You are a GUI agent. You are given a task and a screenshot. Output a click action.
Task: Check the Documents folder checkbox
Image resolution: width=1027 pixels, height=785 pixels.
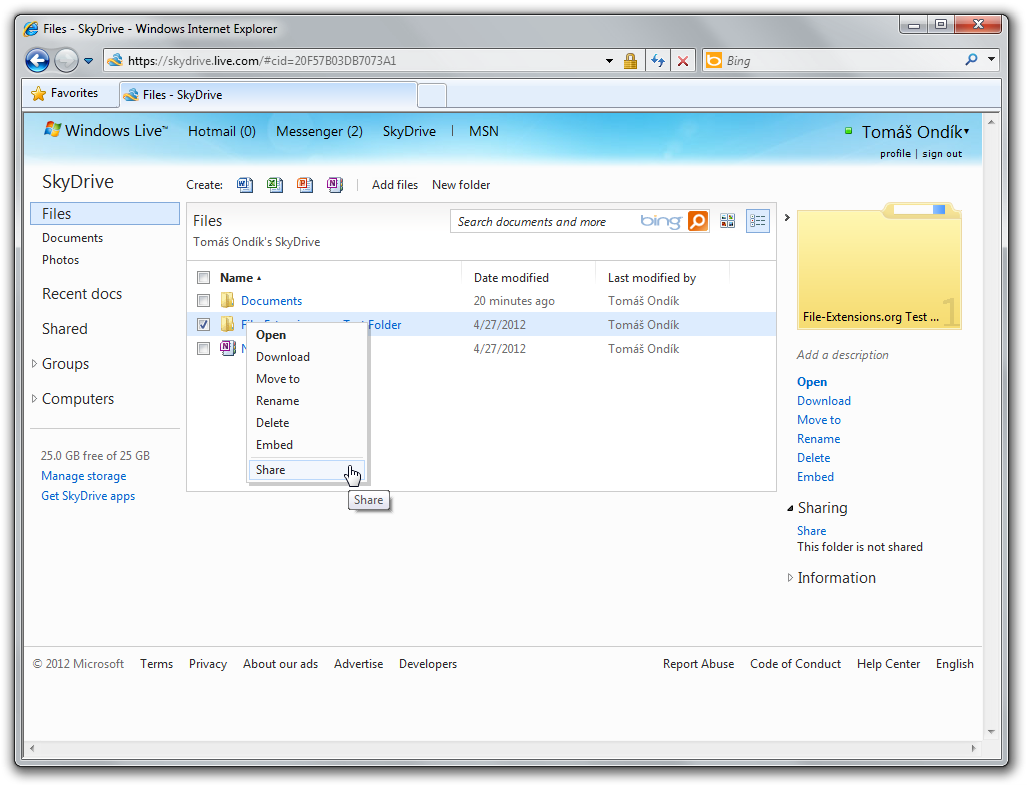(204, 300)
